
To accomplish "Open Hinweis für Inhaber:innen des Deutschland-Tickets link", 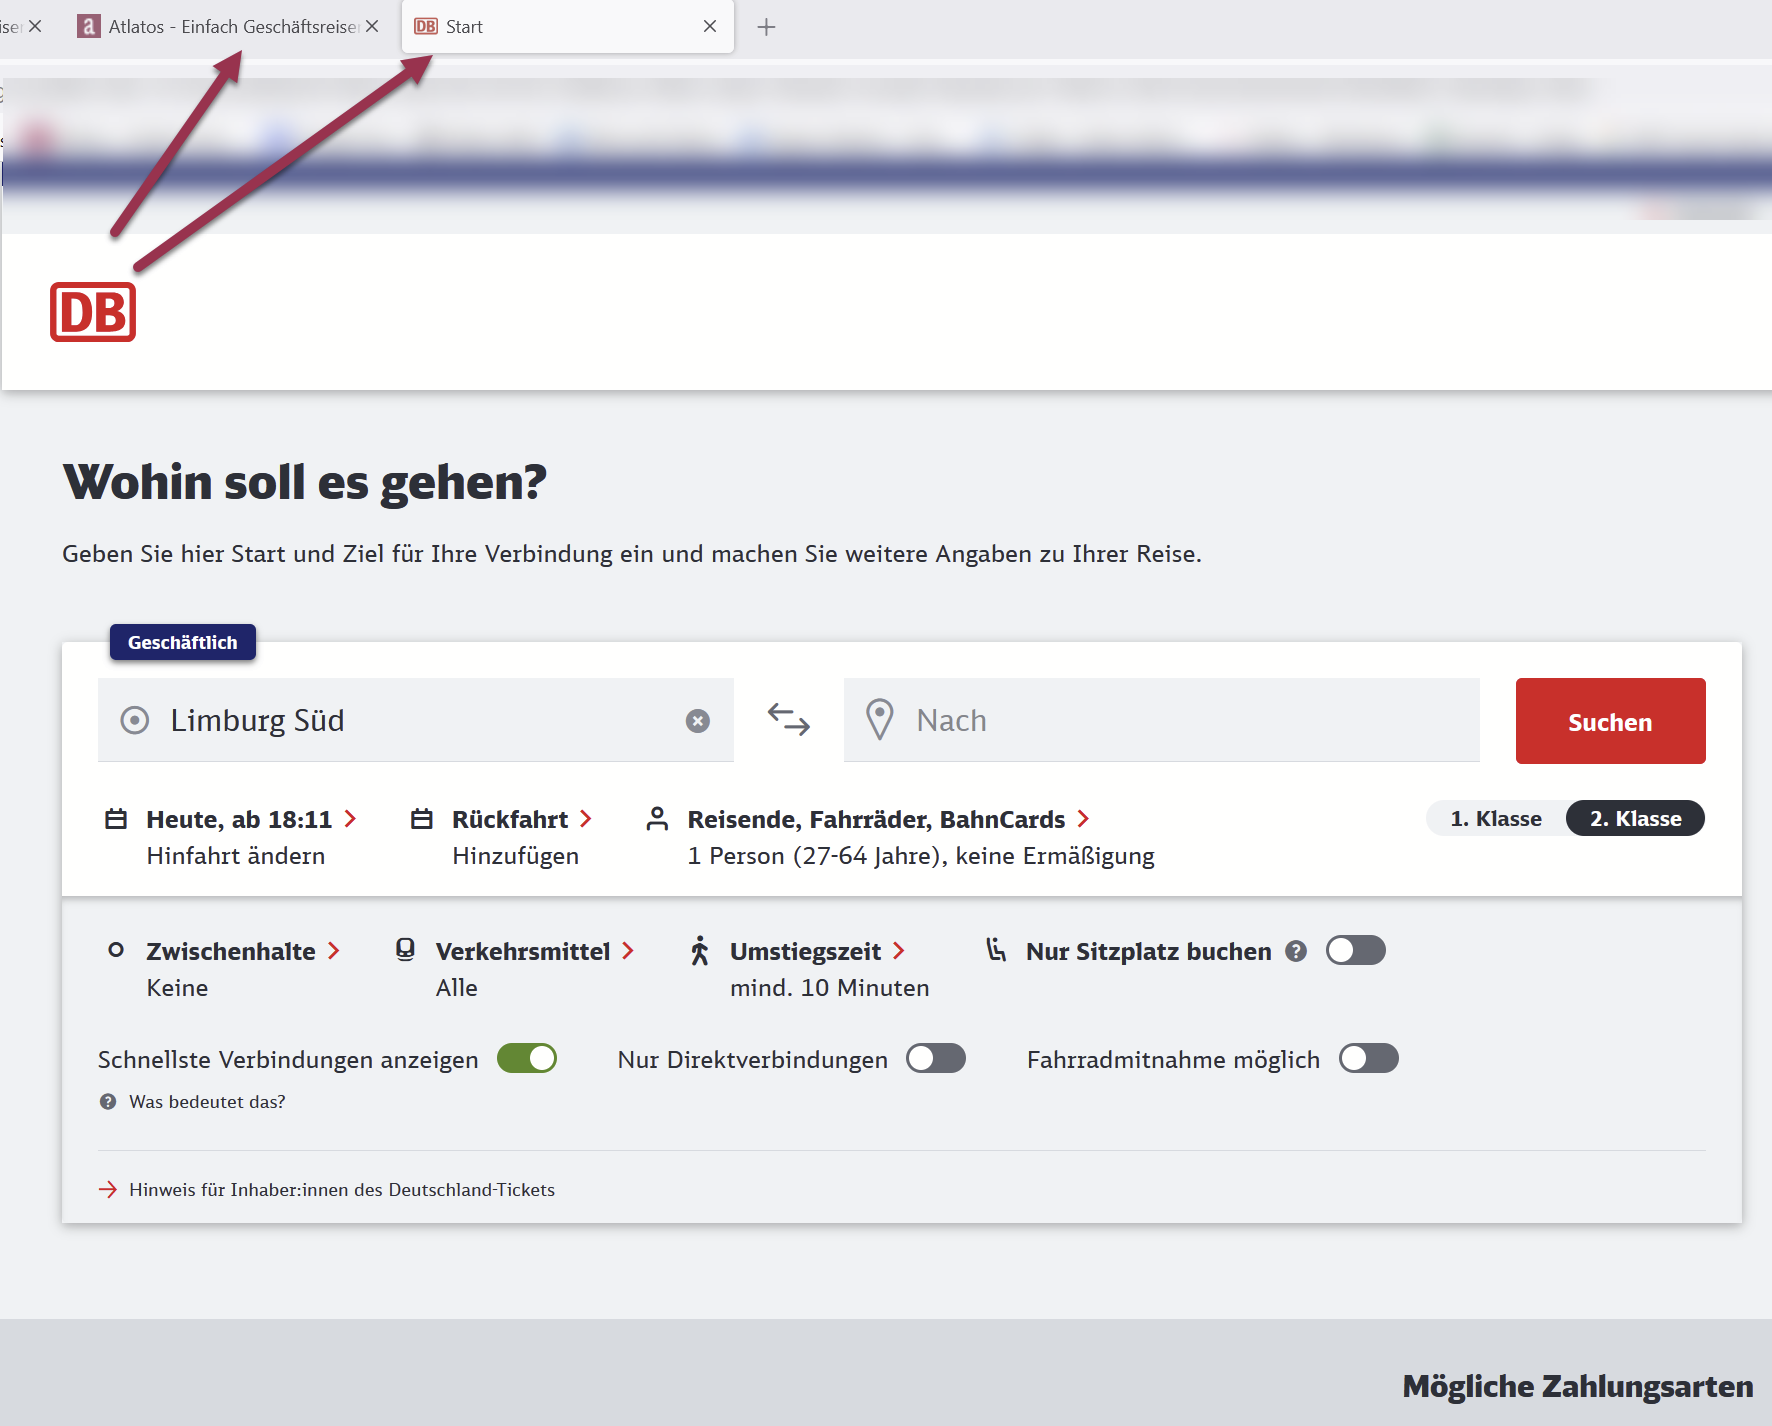I will tap(341, 1190).
